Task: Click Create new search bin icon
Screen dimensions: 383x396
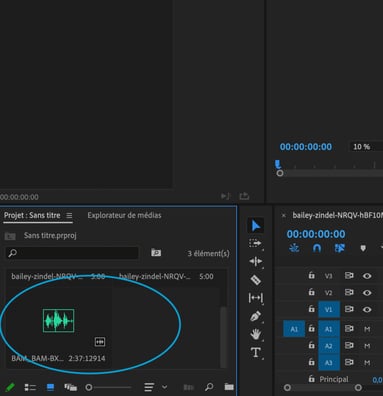Action: click(156, 253)
